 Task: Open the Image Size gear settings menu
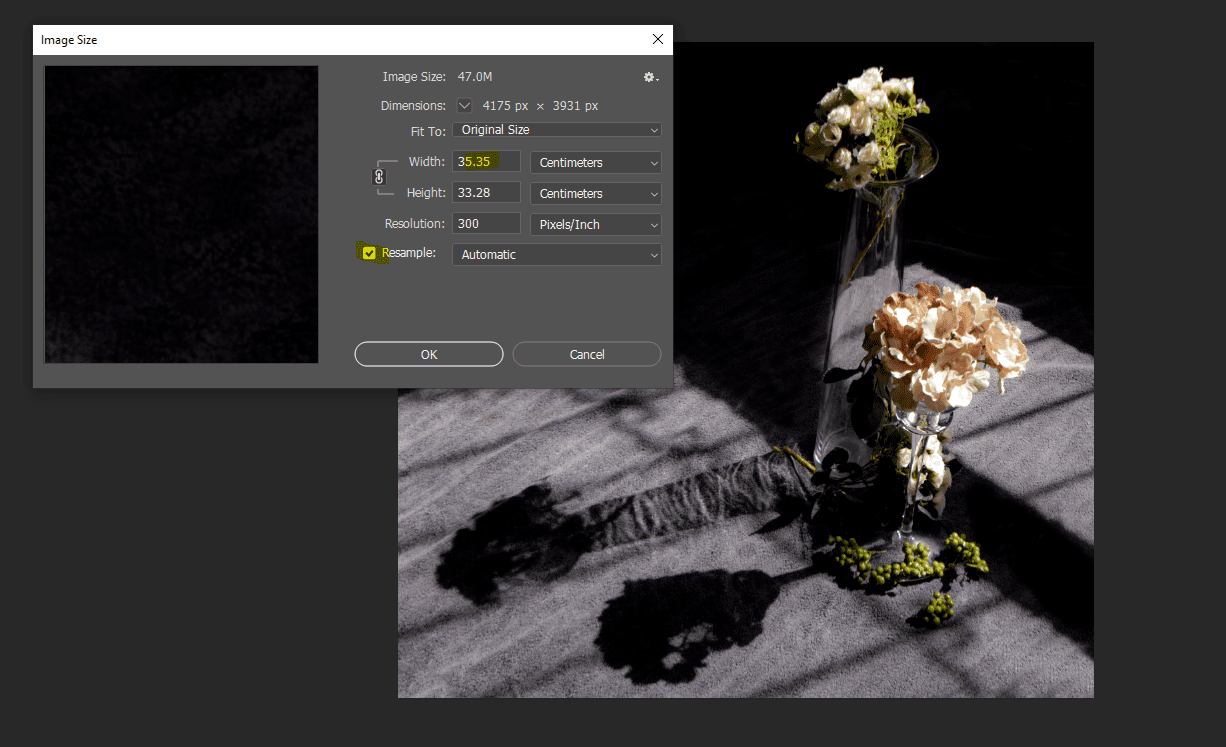click(651, 77)
